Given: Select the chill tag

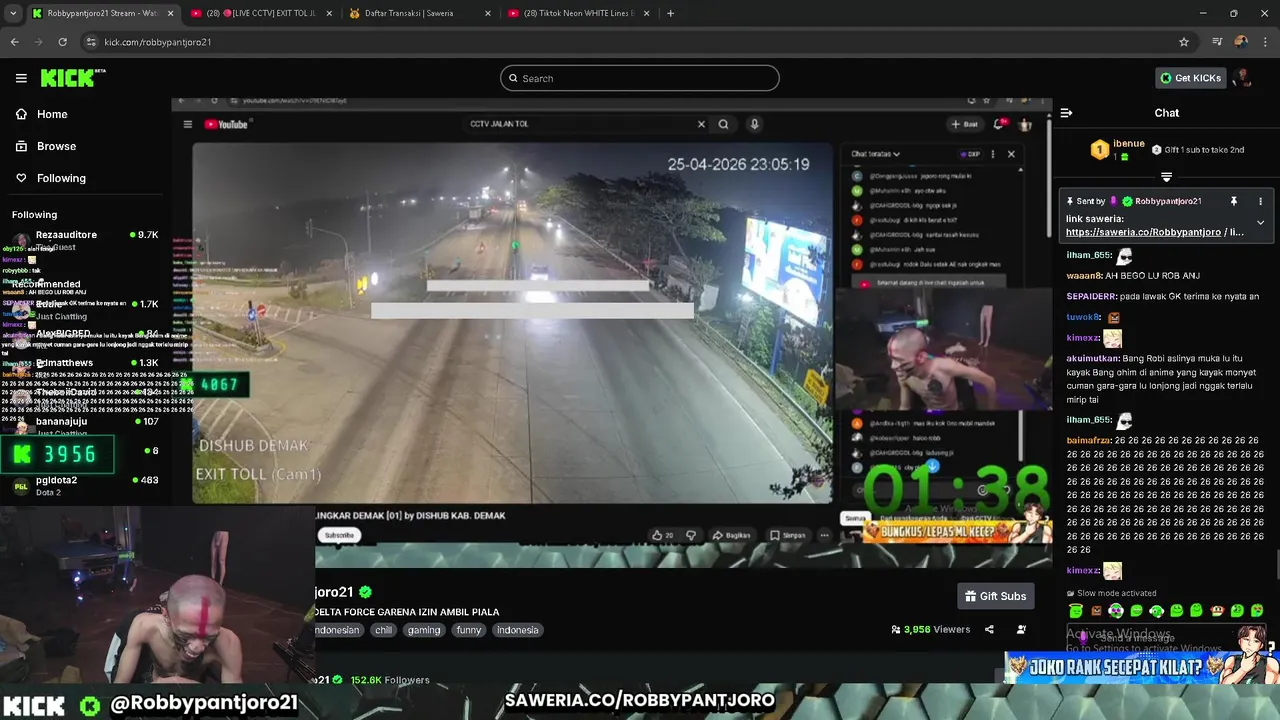Looking at the screenshot, I should tap(383, 630).
